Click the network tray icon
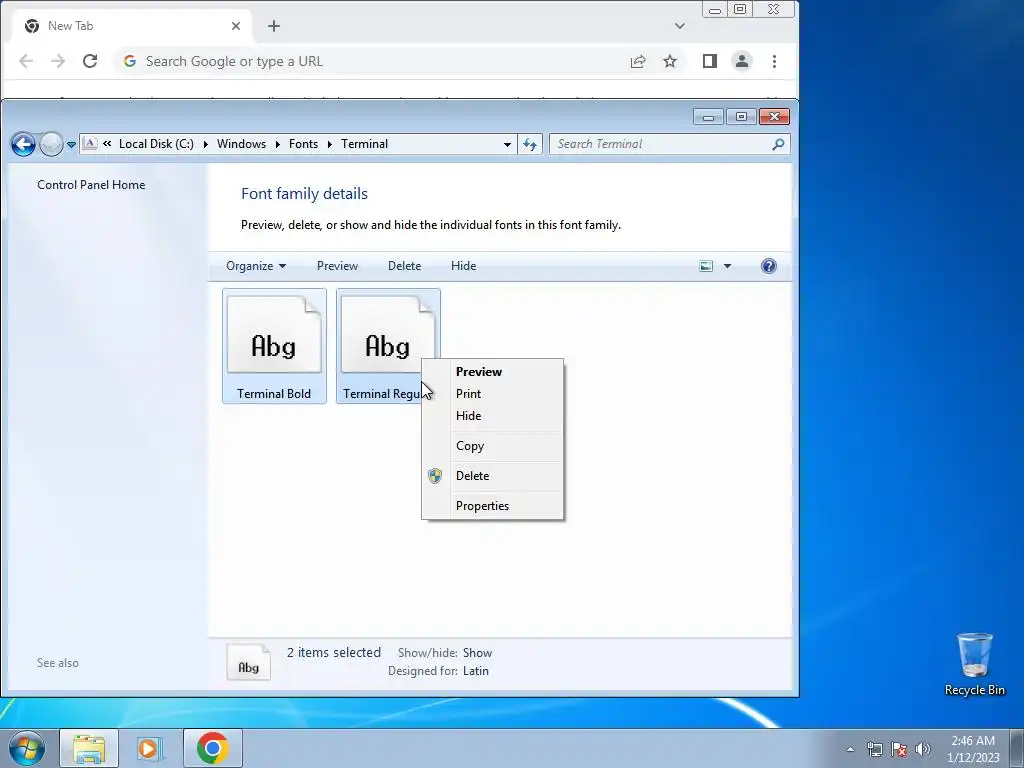The height and width of the screenshot is (768, 1024). pos(874,749)
